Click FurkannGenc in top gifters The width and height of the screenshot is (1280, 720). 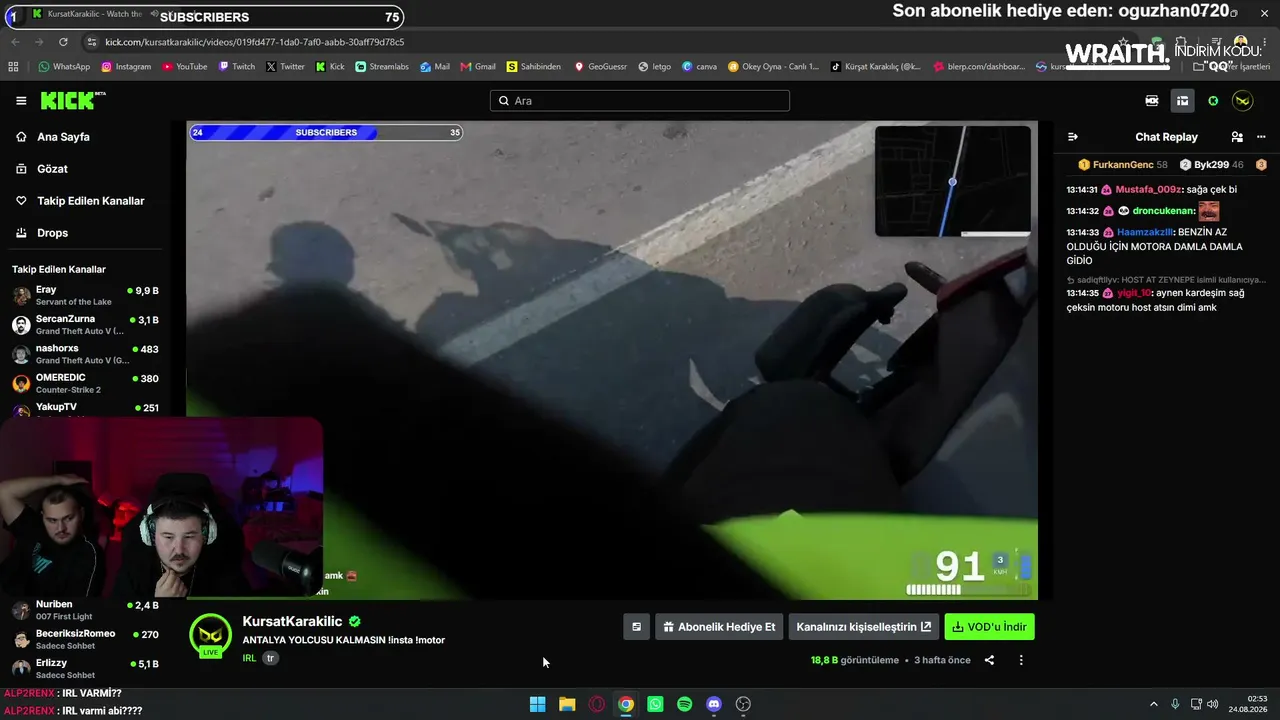tap(1123, 165)
